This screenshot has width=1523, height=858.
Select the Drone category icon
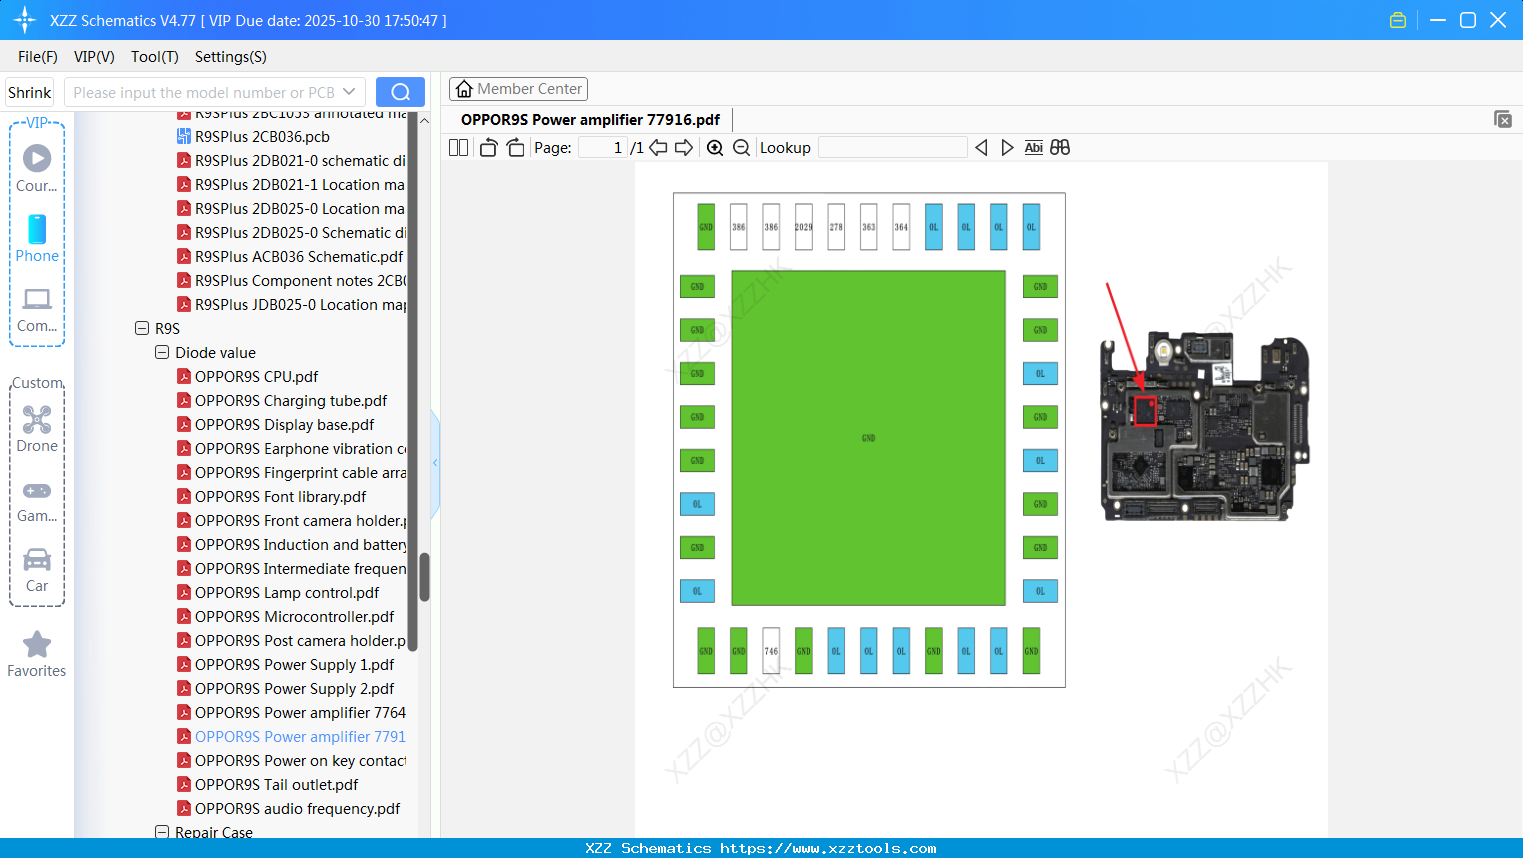tap(37, 429)
